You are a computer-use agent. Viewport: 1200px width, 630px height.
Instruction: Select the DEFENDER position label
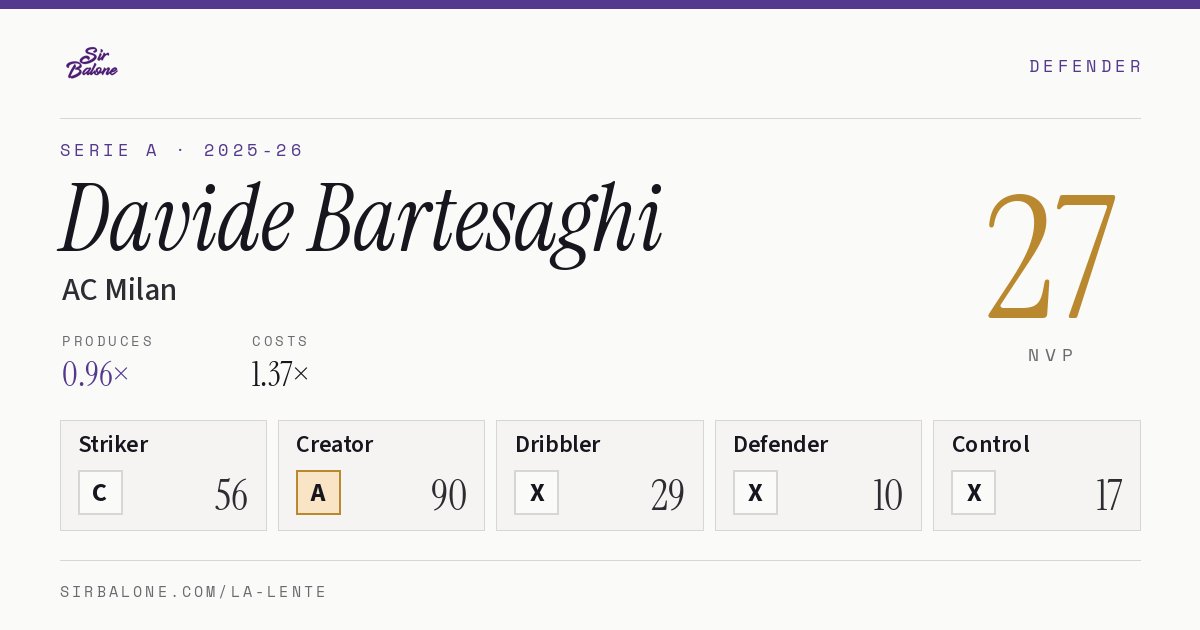[x=1085, y=66]
